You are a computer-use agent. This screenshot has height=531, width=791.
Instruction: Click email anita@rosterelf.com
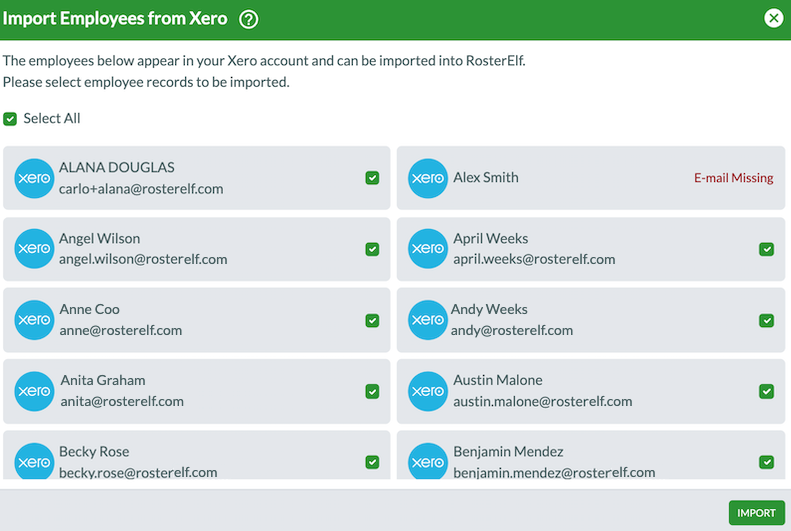122,401
